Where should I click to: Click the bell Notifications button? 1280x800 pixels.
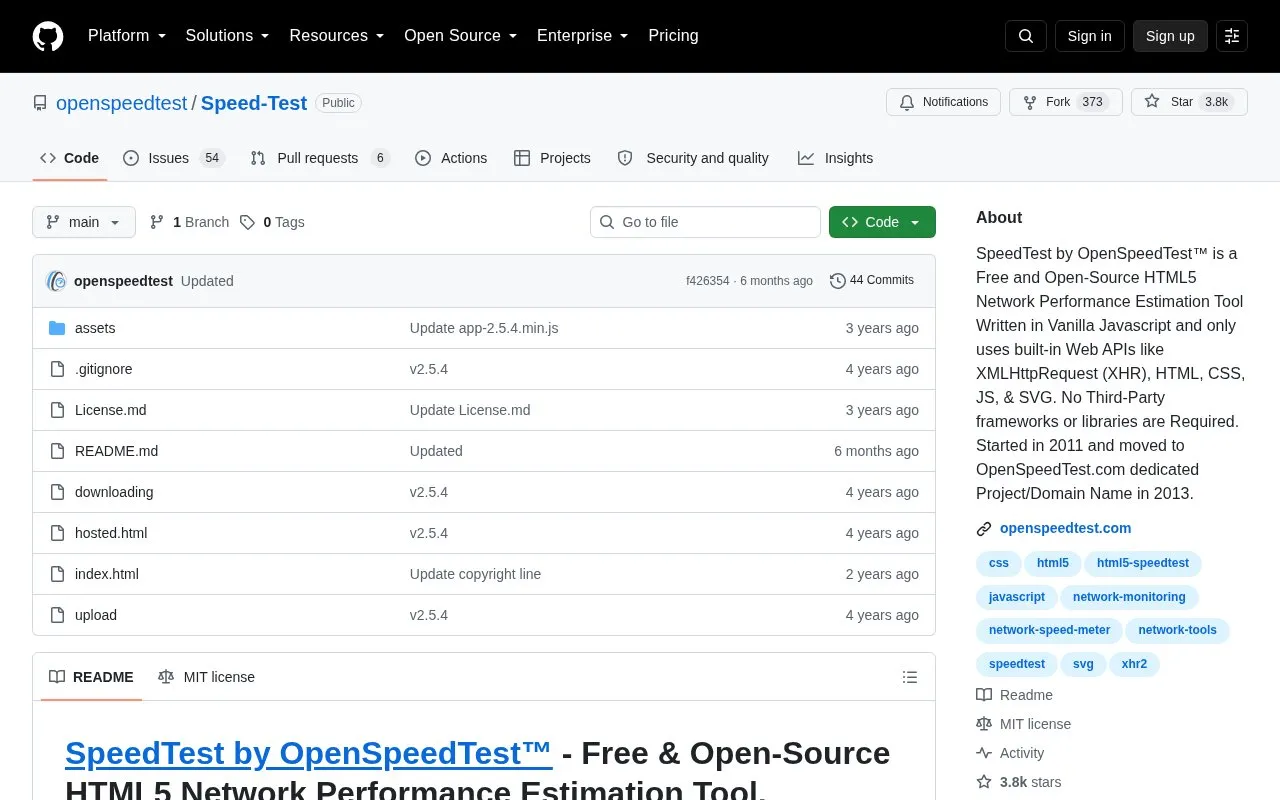click(x=943, y=102)
